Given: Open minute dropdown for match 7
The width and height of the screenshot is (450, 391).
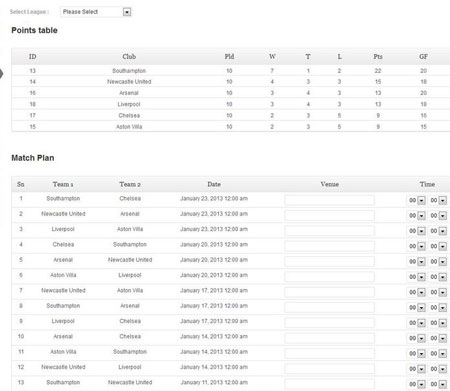Looking at the screenshot, I should pos(438,292).
